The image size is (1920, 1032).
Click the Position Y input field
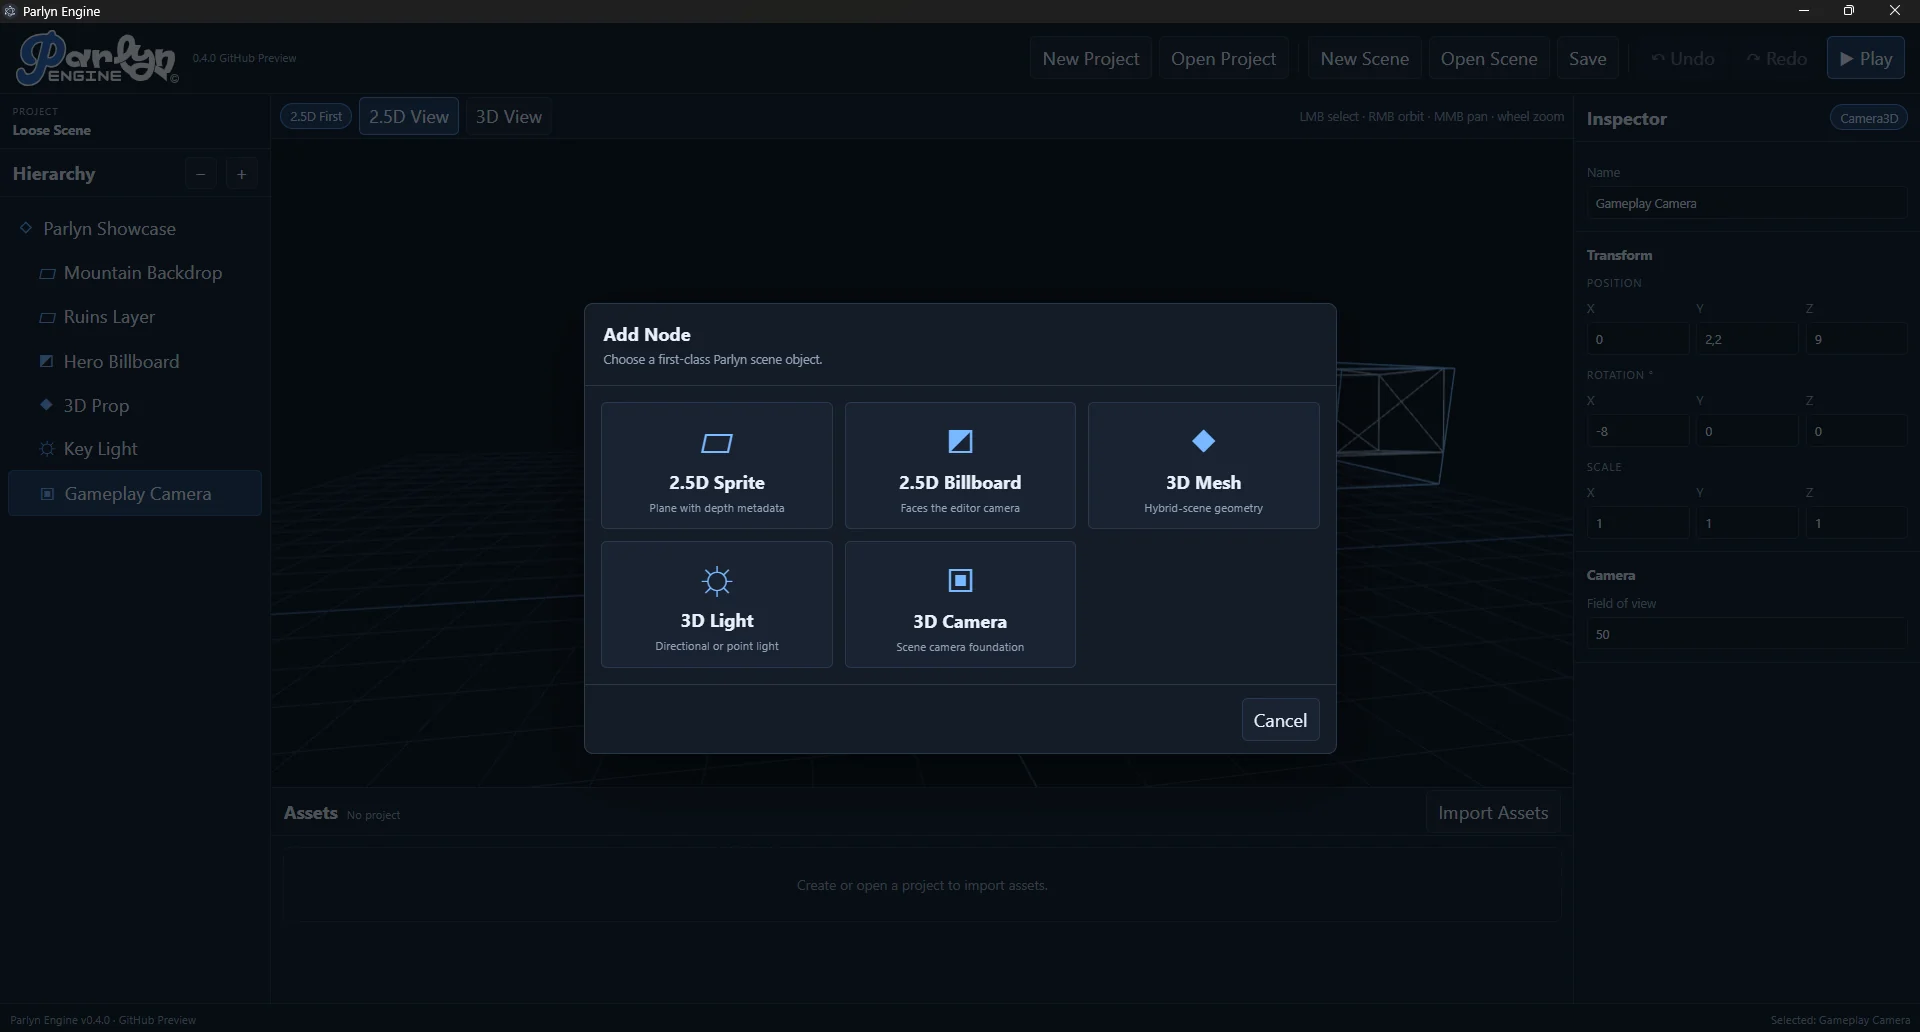1747,339
